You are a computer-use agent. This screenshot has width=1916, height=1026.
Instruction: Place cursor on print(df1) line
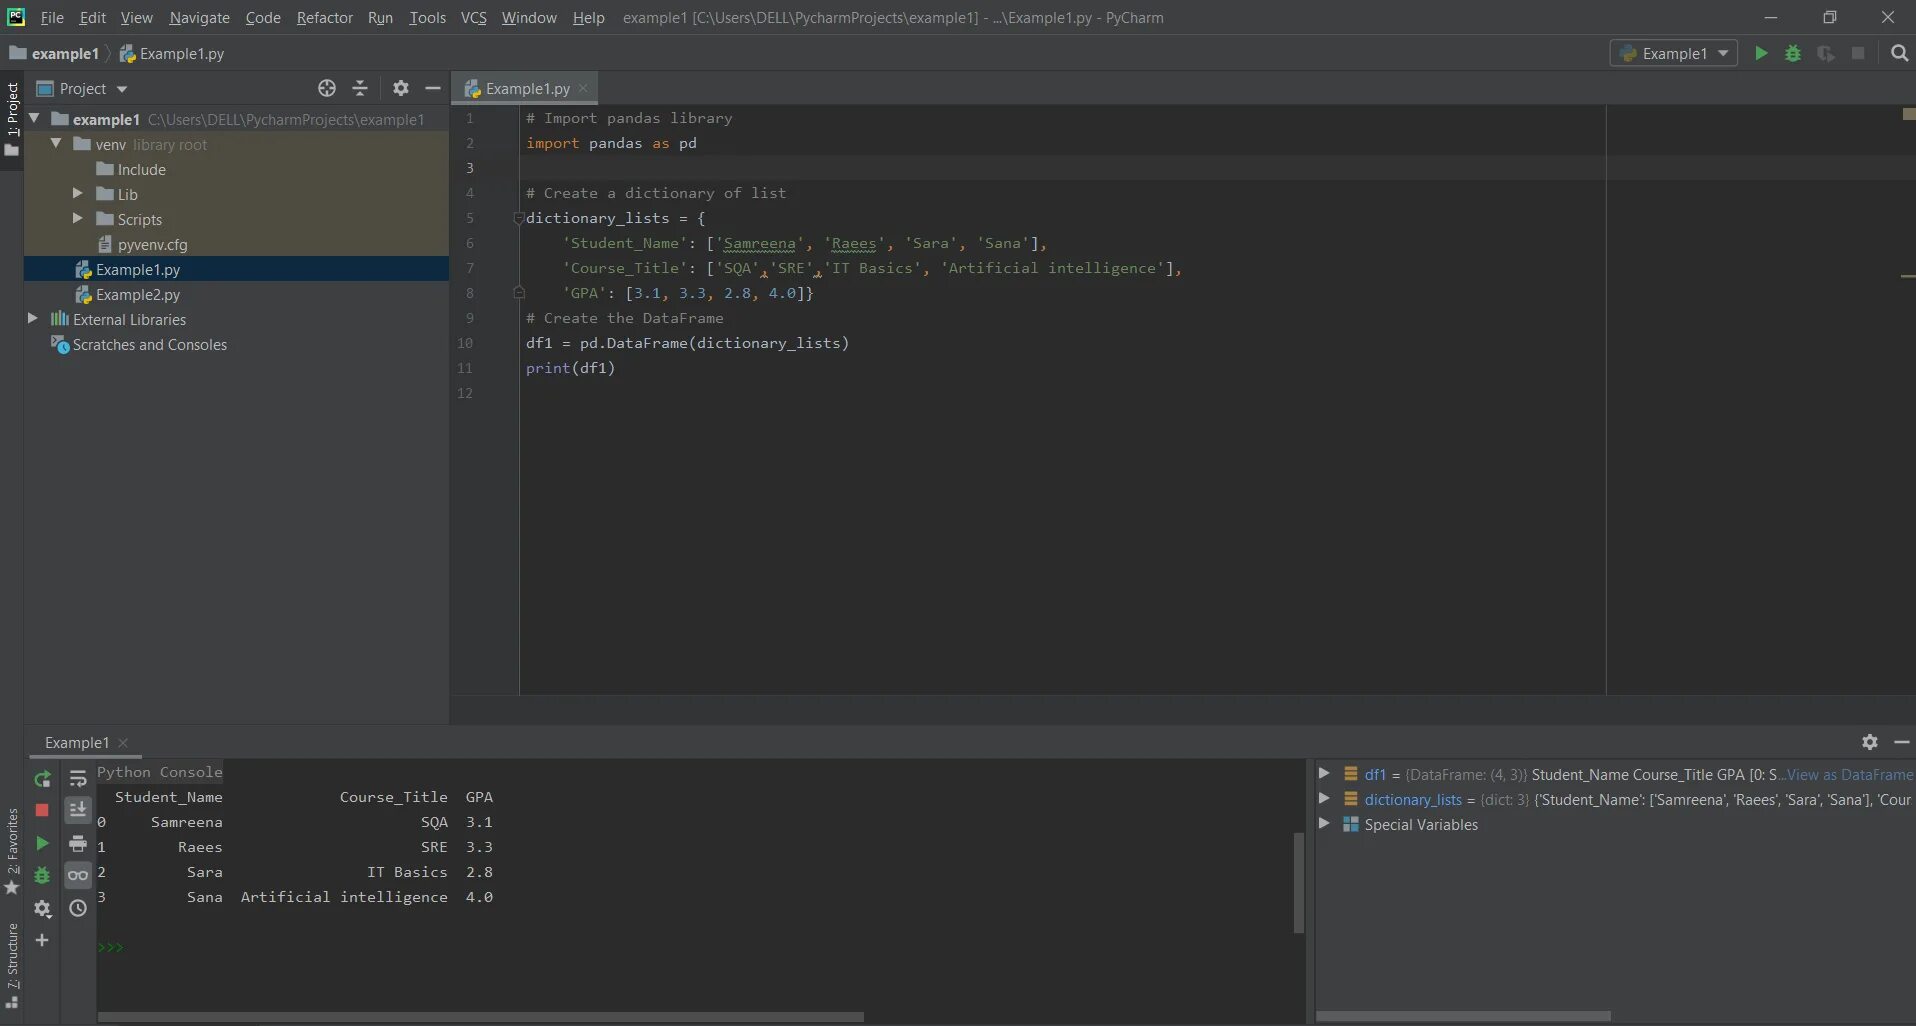[x=571, y=368]
